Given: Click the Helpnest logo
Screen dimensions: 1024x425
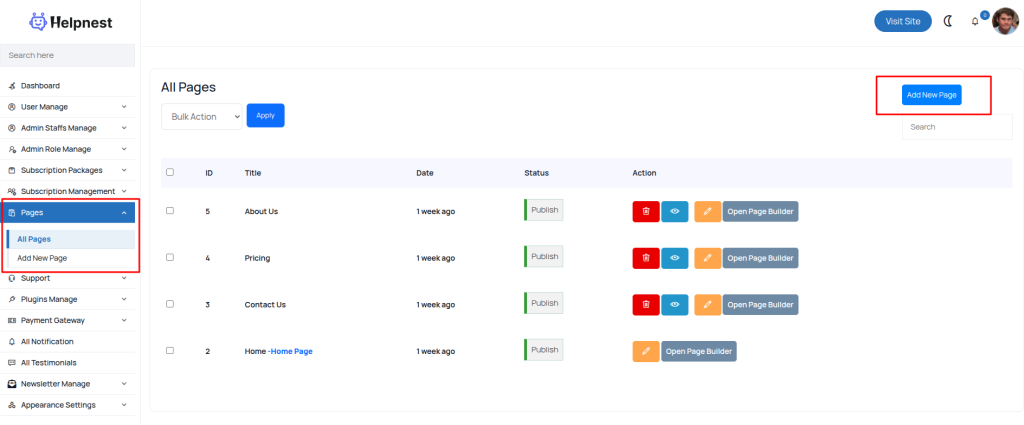Looking at the screenshot, I should click(x=70, y=21).
